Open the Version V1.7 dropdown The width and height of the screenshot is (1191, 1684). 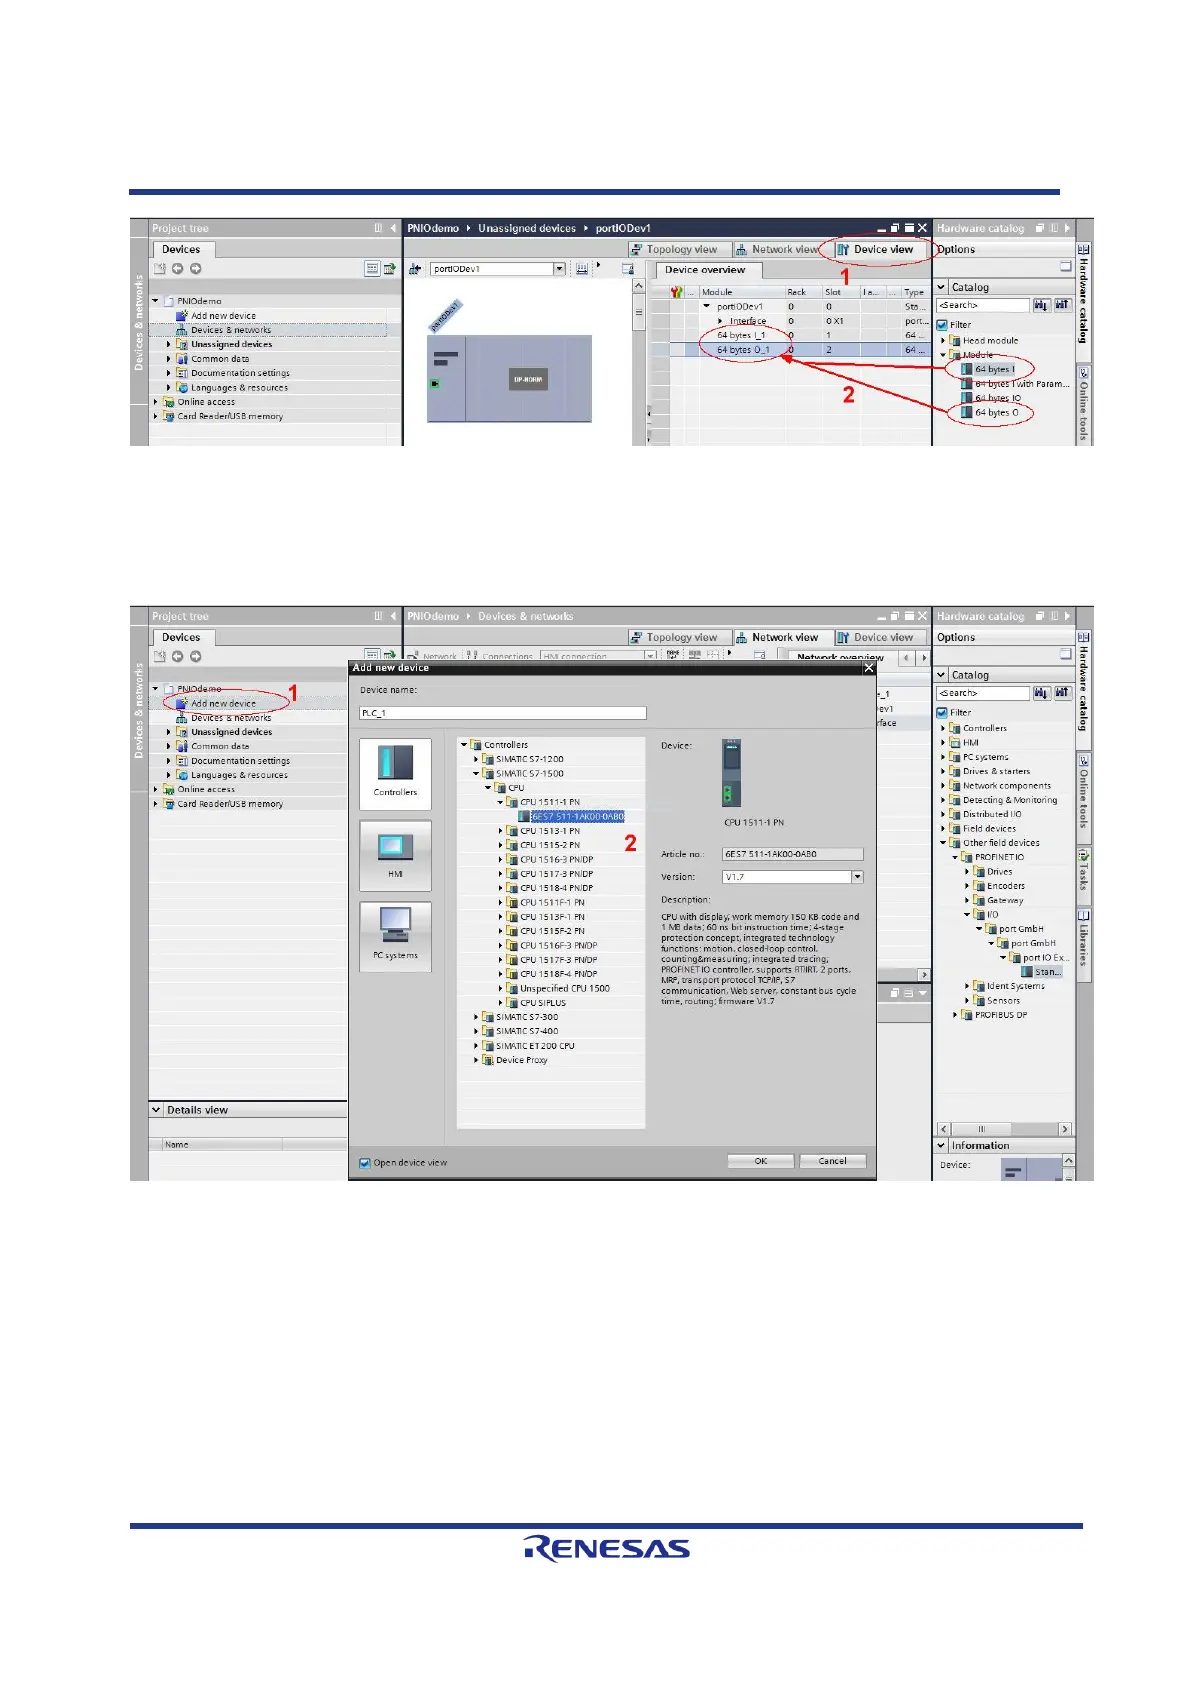(x=857, y=877)
